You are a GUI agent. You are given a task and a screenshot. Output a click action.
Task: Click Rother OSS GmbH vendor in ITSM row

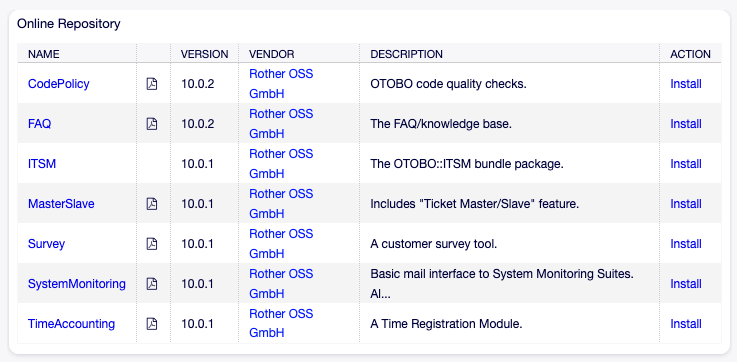tap(281, 164)
